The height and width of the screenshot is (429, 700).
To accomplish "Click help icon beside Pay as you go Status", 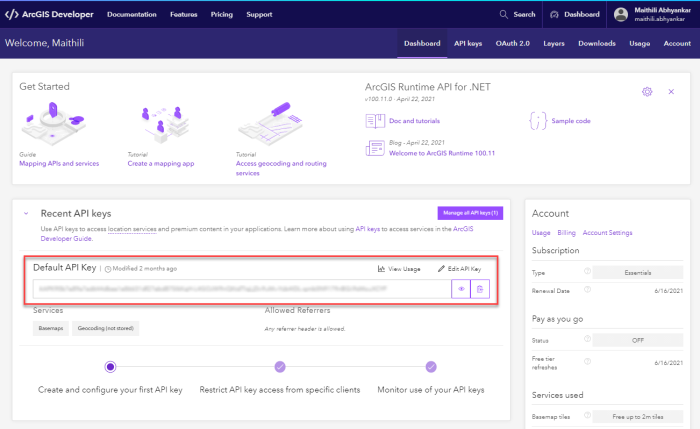I will [x=587, y=340].
